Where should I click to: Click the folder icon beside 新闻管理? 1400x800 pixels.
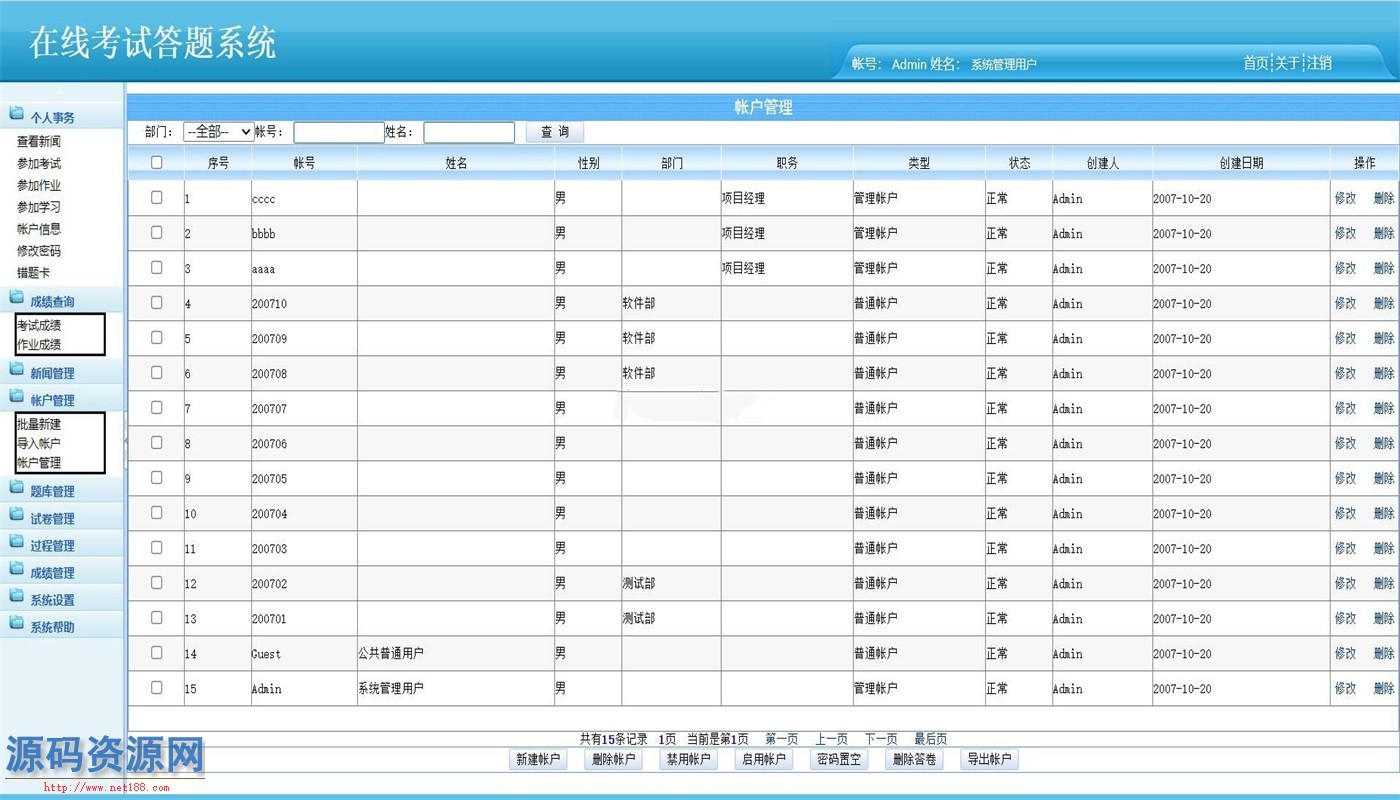16,372
